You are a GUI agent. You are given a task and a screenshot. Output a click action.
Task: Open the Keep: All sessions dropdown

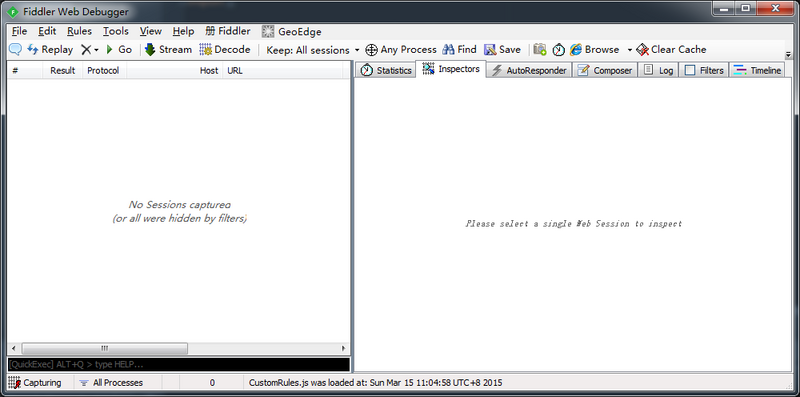(313, 50)
